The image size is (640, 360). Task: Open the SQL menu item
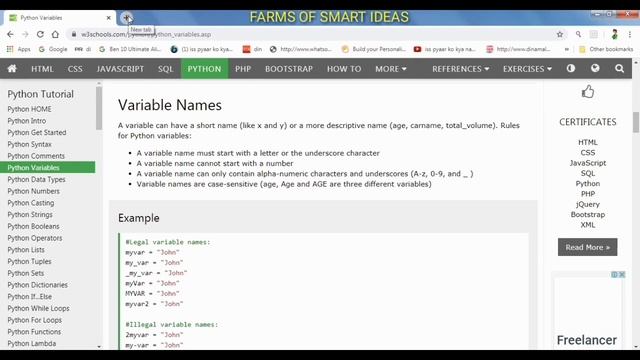pos(166,69)
